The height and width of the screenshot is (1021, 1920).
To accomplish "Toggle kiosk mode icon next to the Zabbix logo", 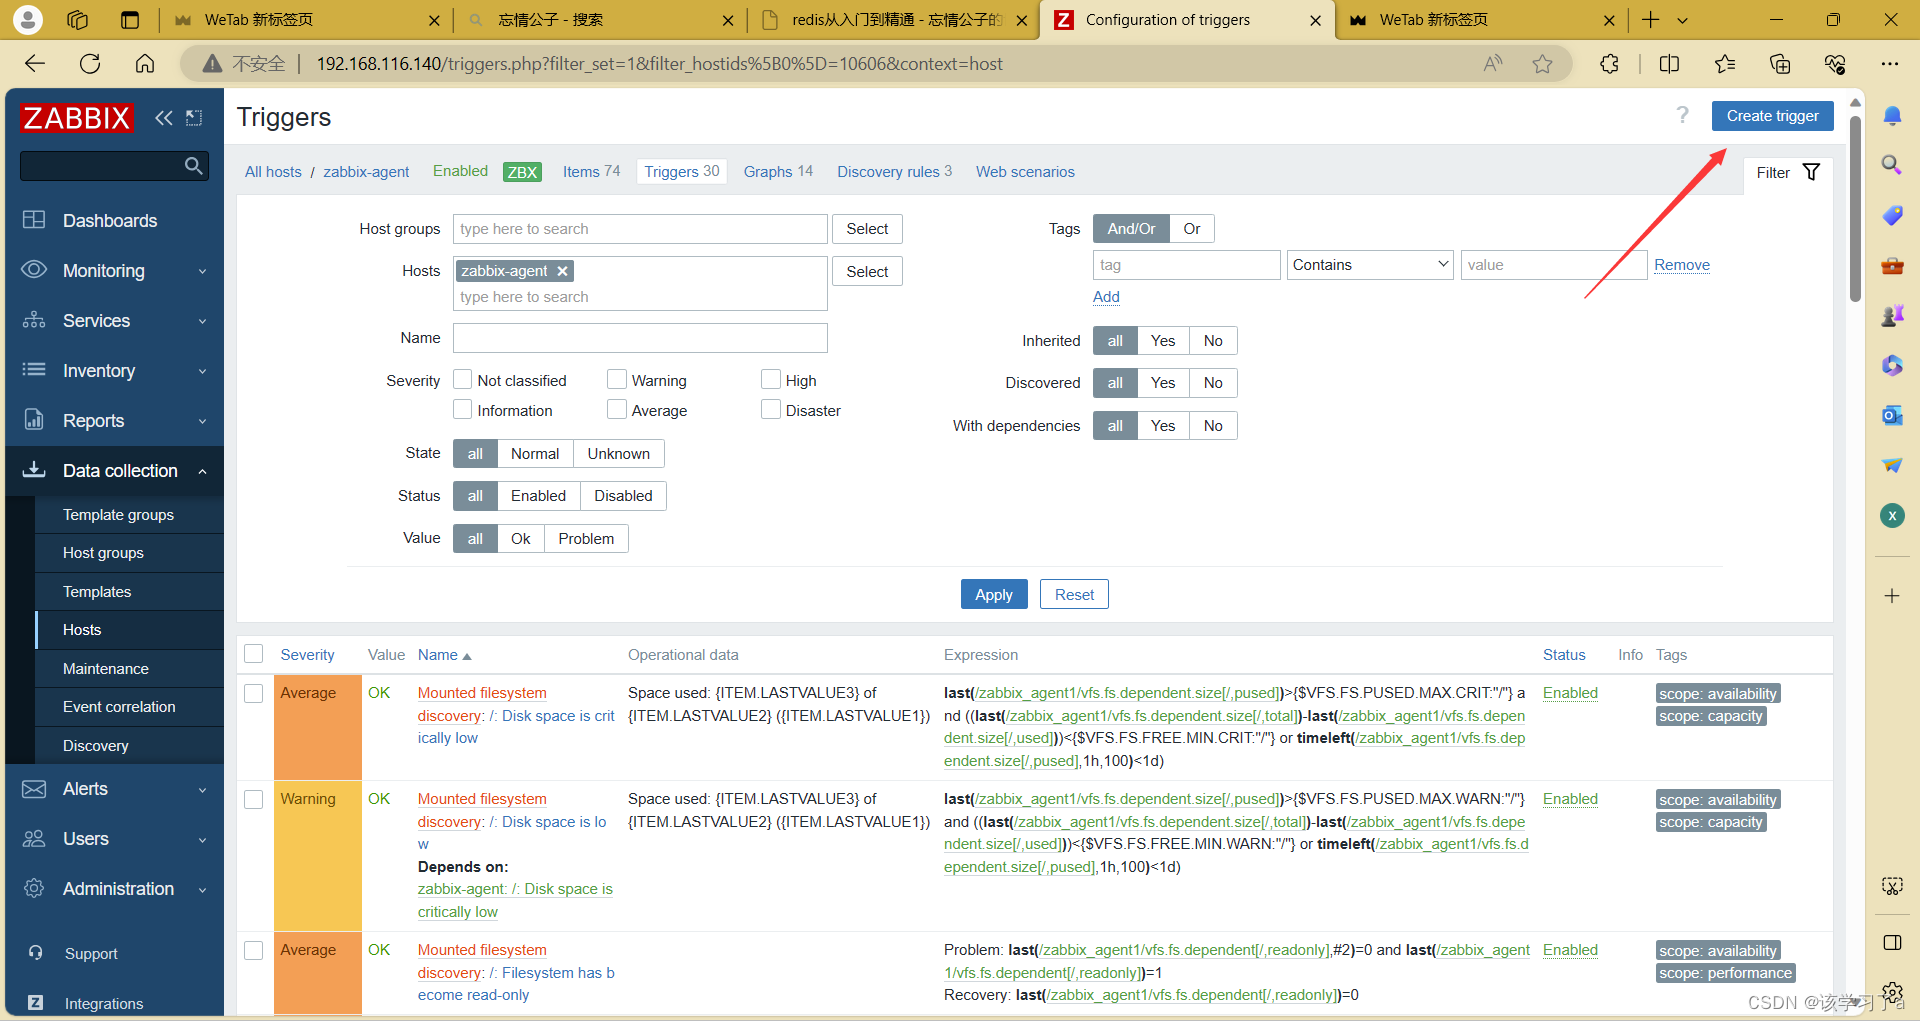I will 194,118.
